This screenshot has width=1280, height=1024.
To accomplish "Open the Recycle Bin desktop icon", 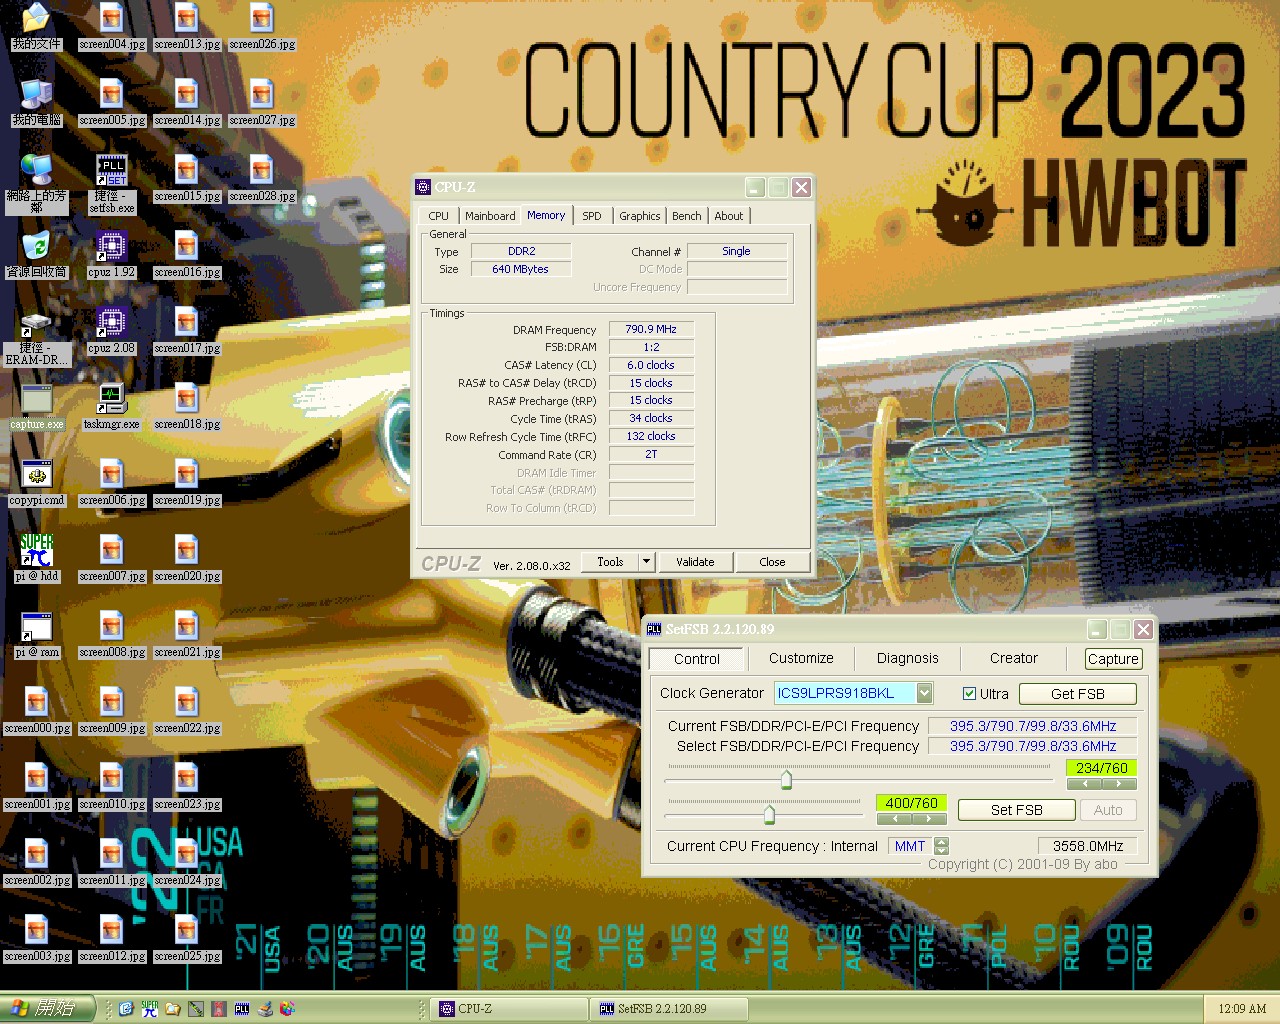I will click(x=36, y=254).
